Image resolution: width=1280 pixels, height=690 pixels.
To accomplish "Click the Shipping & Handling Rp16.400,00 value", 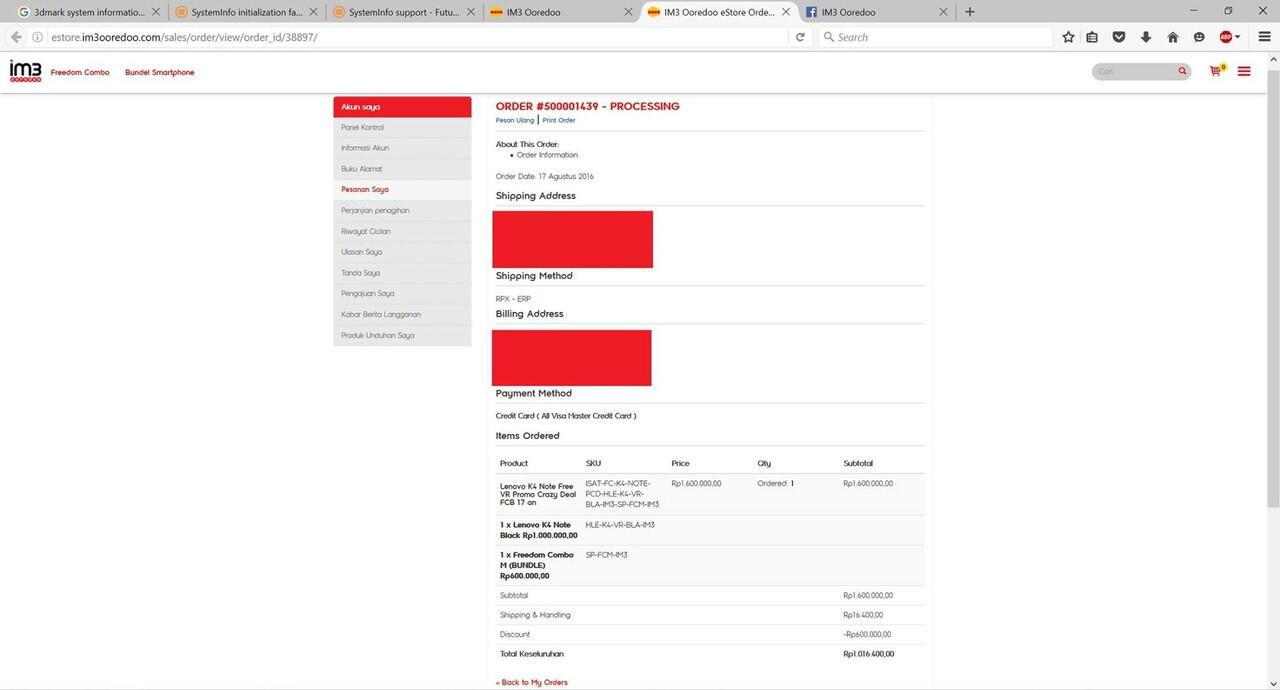I will pyautogui.click(x=863, y=615).
